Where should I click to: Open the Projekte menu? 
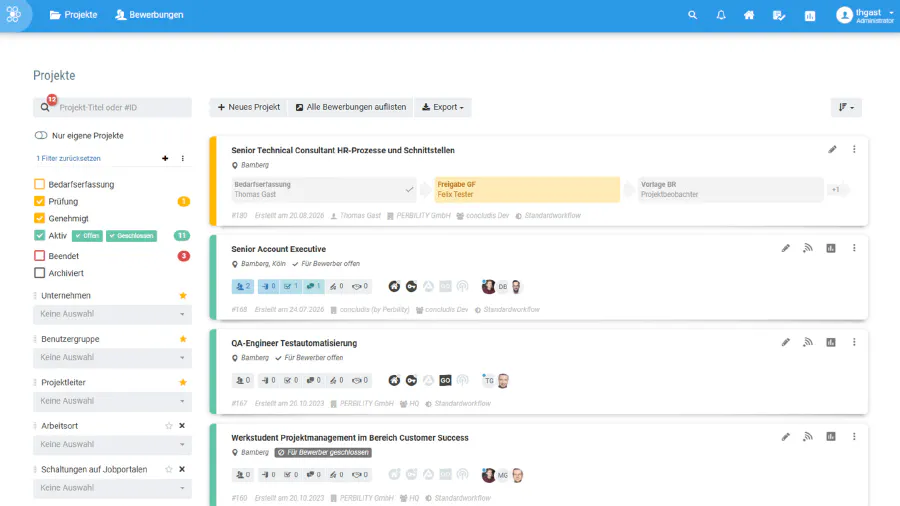73,15
